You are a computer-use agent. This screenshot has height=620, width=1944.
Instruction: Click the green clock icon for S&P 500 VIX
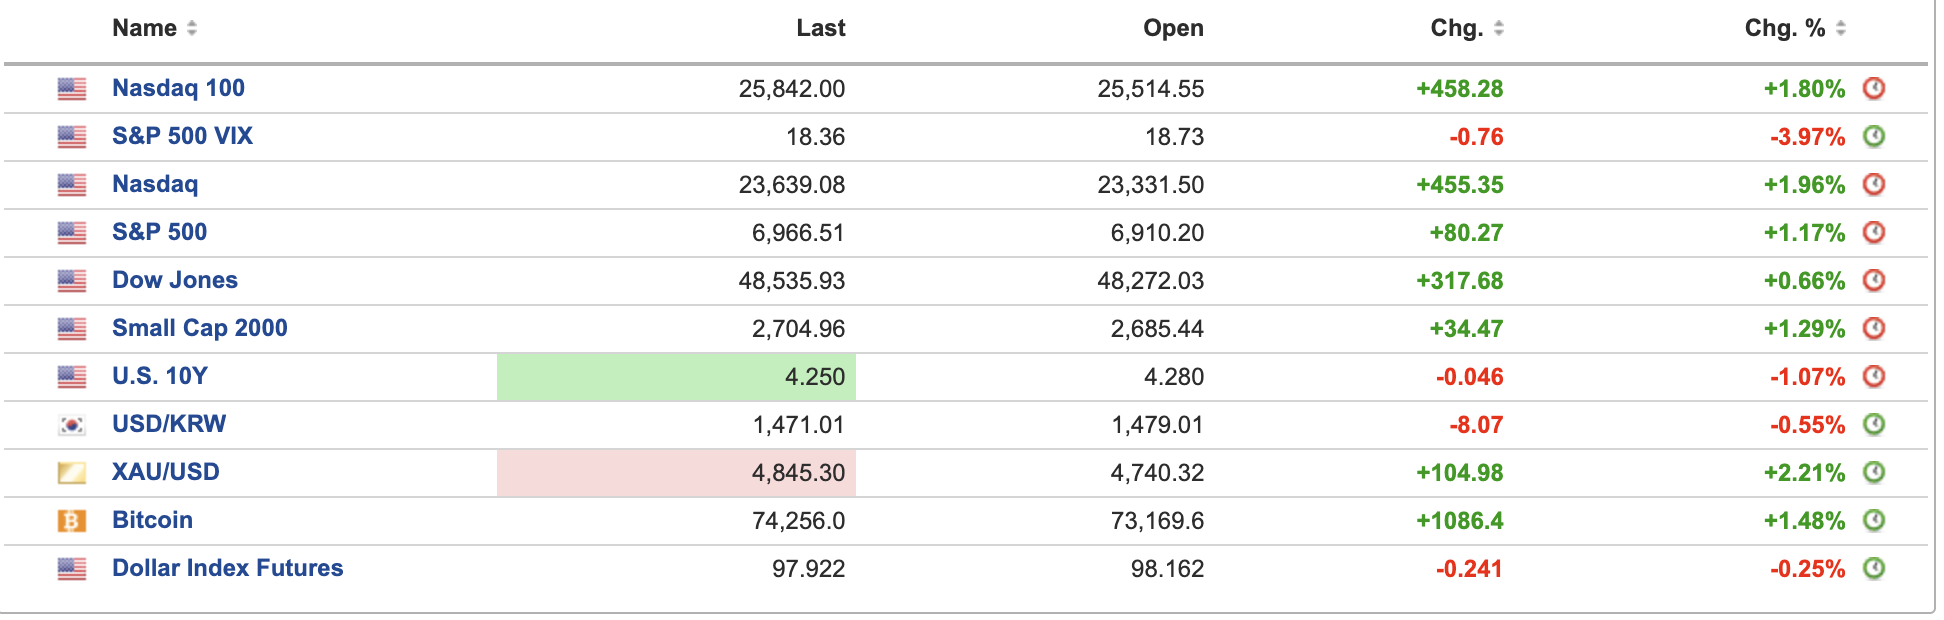point(1873,137)
